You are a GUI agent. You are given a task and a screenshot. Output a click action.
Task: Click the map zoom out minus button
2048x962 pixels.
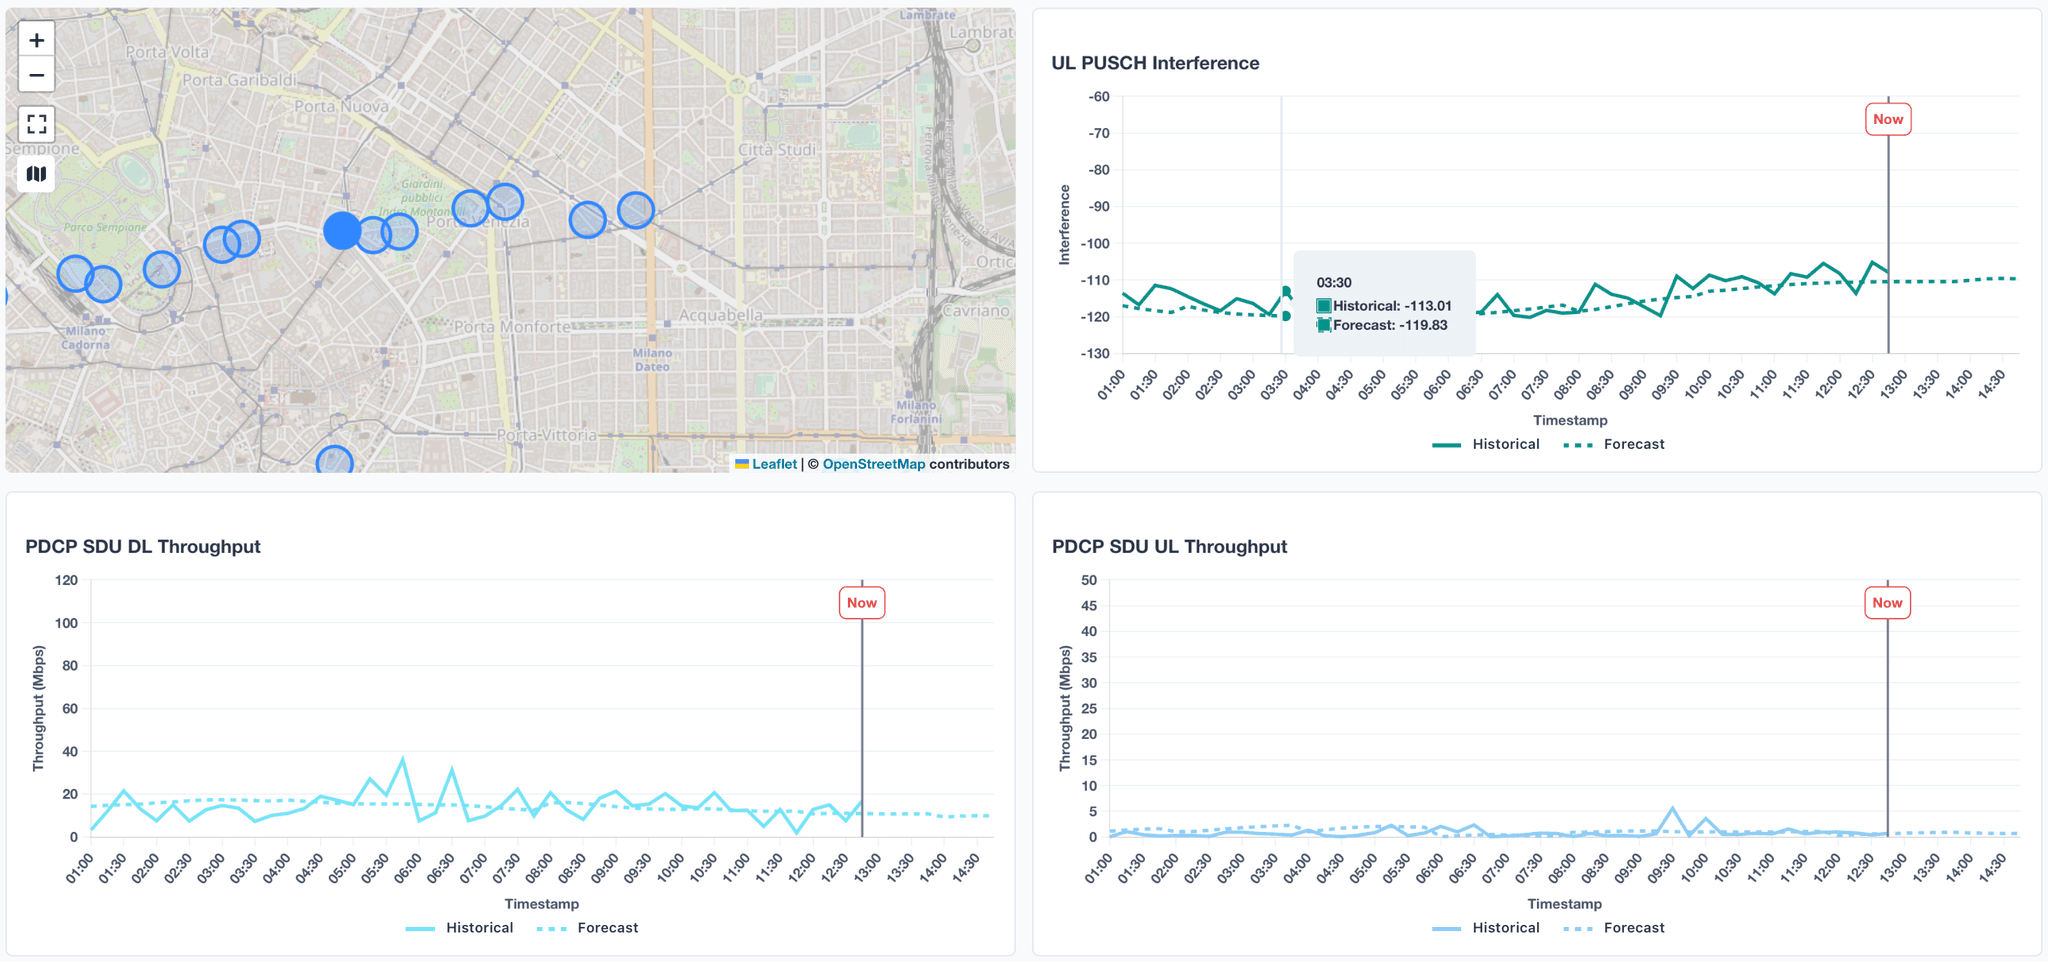pos(37,75)
